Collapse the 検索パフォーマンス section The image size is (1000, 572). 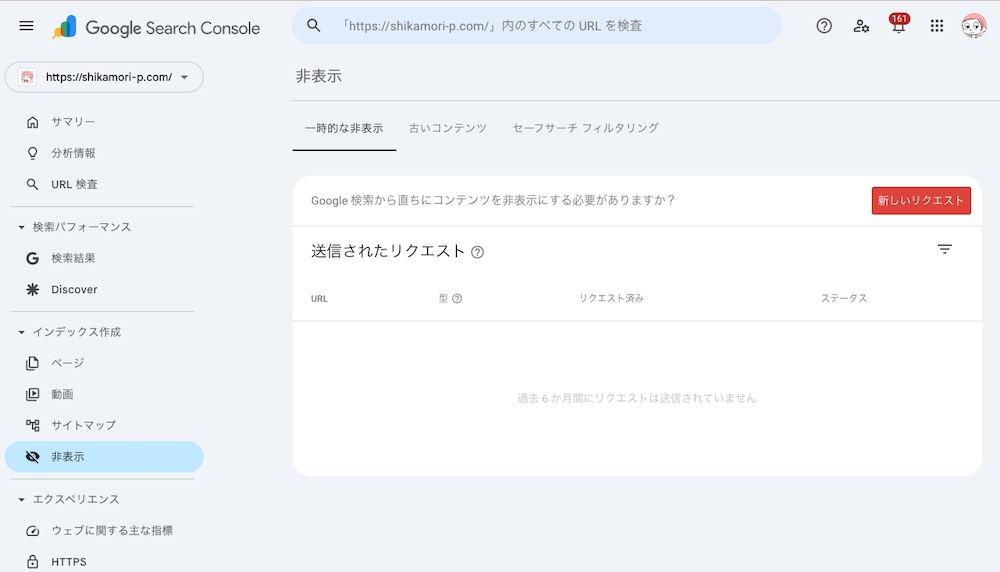pyautogui.click(x=22, y=227)
